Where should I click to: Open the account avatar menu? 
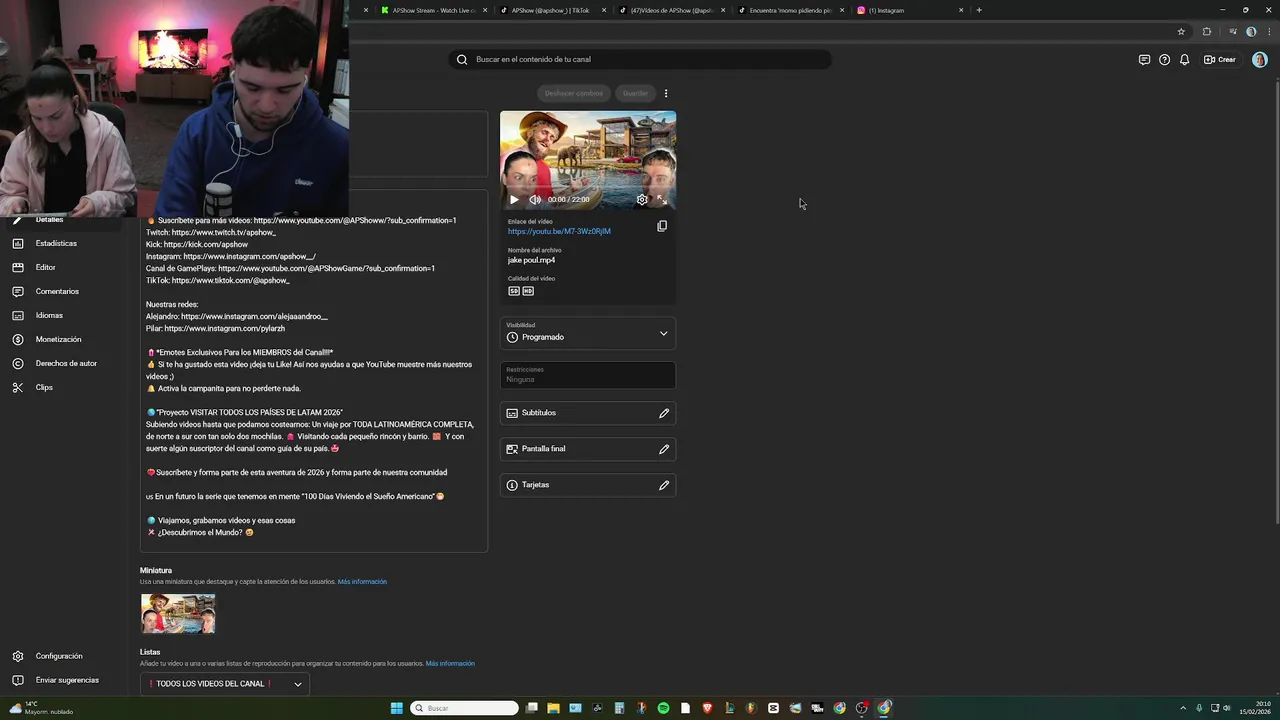pos(1259,60)
